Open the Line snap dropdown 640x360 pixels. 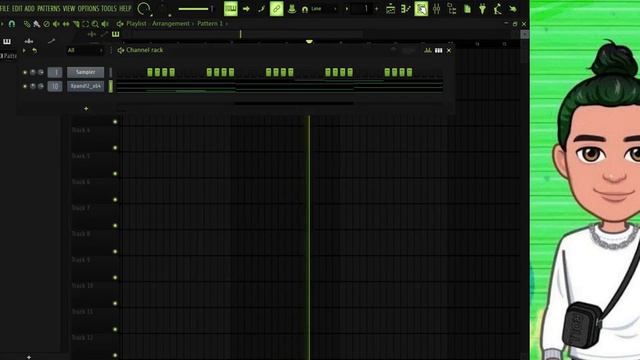pos(324,9)
